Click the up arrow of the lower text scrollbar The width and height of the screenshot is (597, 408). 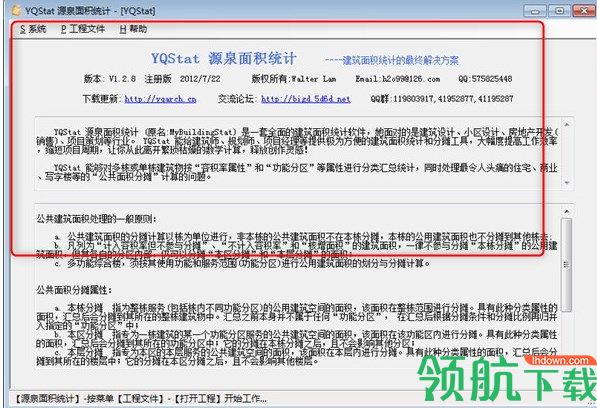point(567,211)
